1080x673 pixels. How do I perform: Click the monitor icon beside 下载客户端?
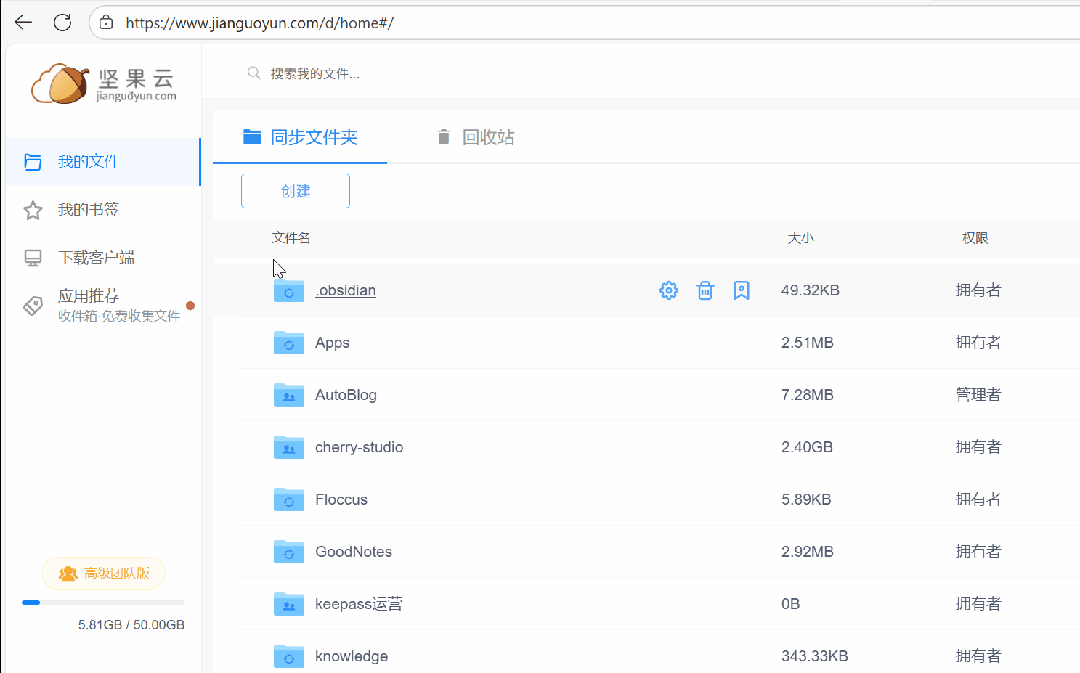[32, 258]
